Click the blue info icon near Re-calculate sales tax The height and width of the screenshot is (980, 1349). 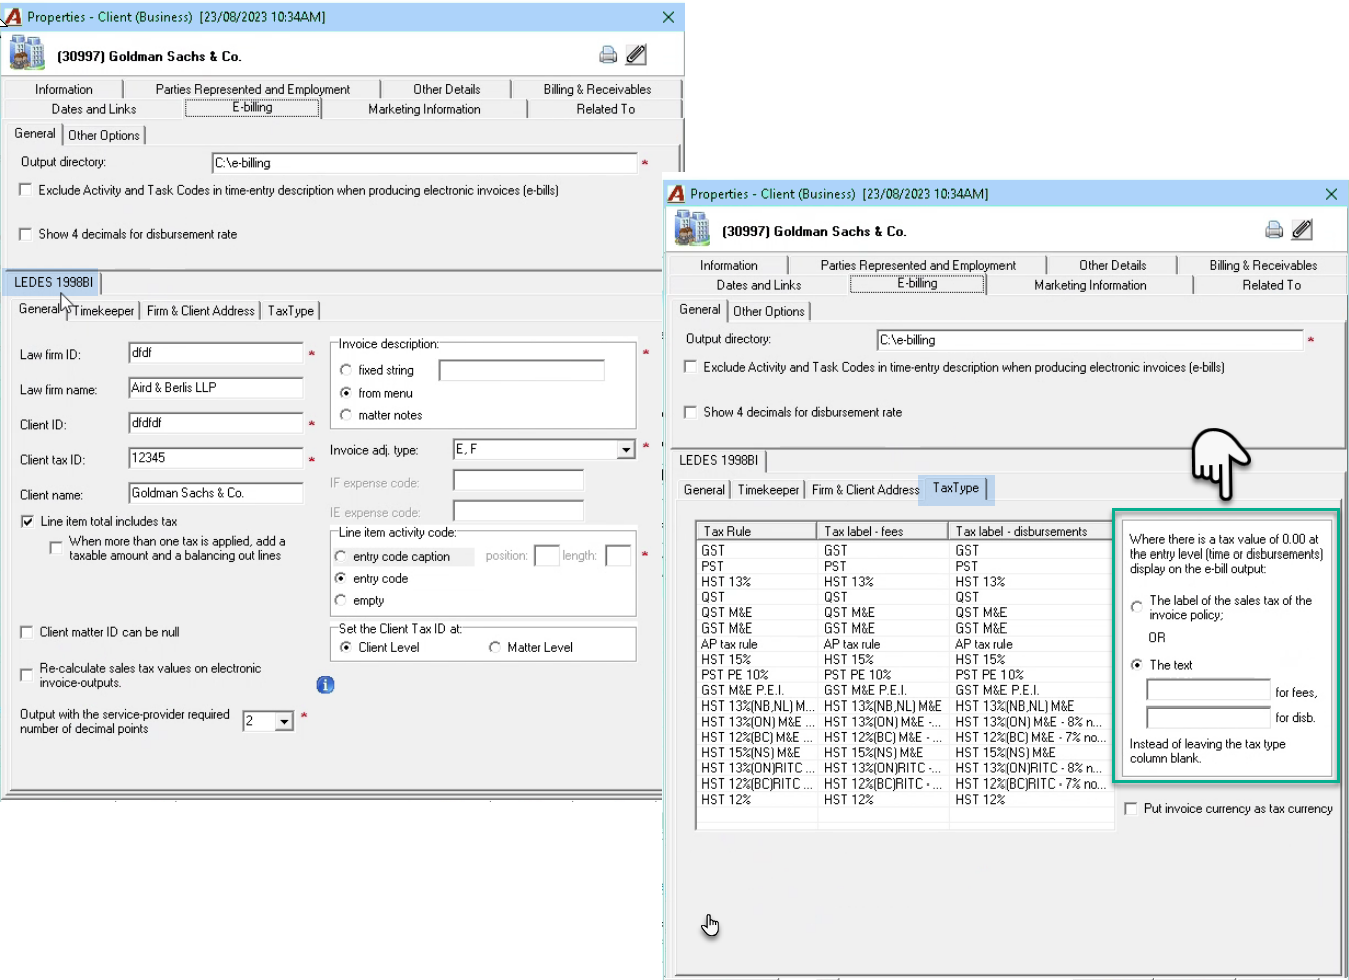[325, 685]
